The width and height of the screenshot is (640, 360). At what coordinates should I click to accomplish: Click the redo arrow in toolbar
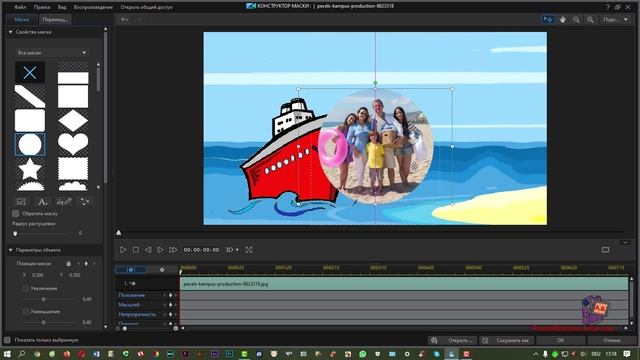(138, 20)
